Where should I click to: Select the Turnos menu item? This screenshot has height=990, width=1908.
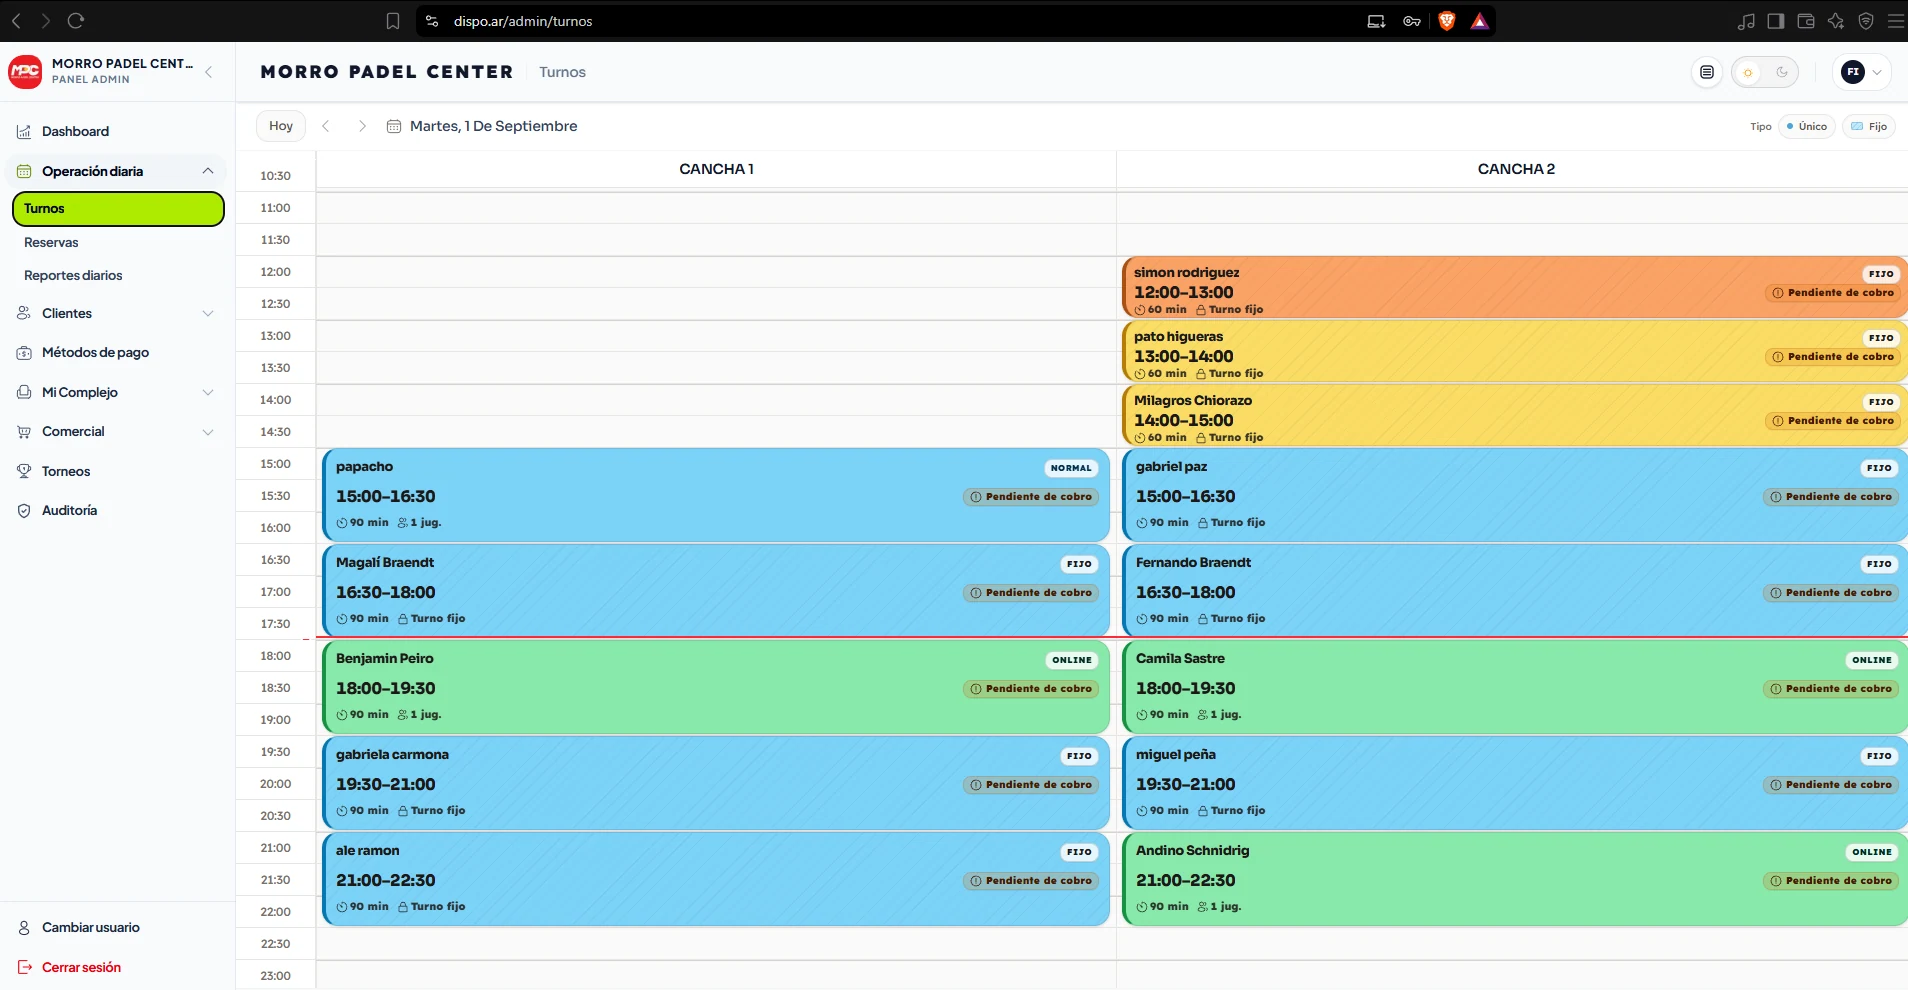[118, 209]
